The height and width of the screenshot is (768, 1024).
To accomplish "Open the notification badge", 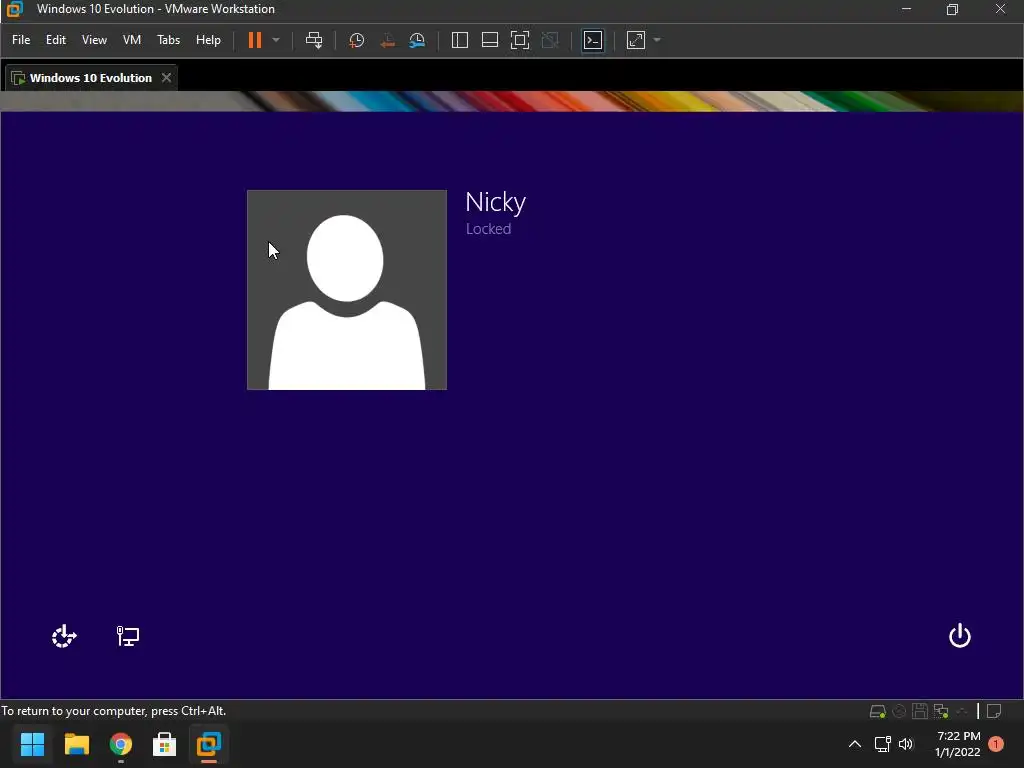I will point(996,744).
